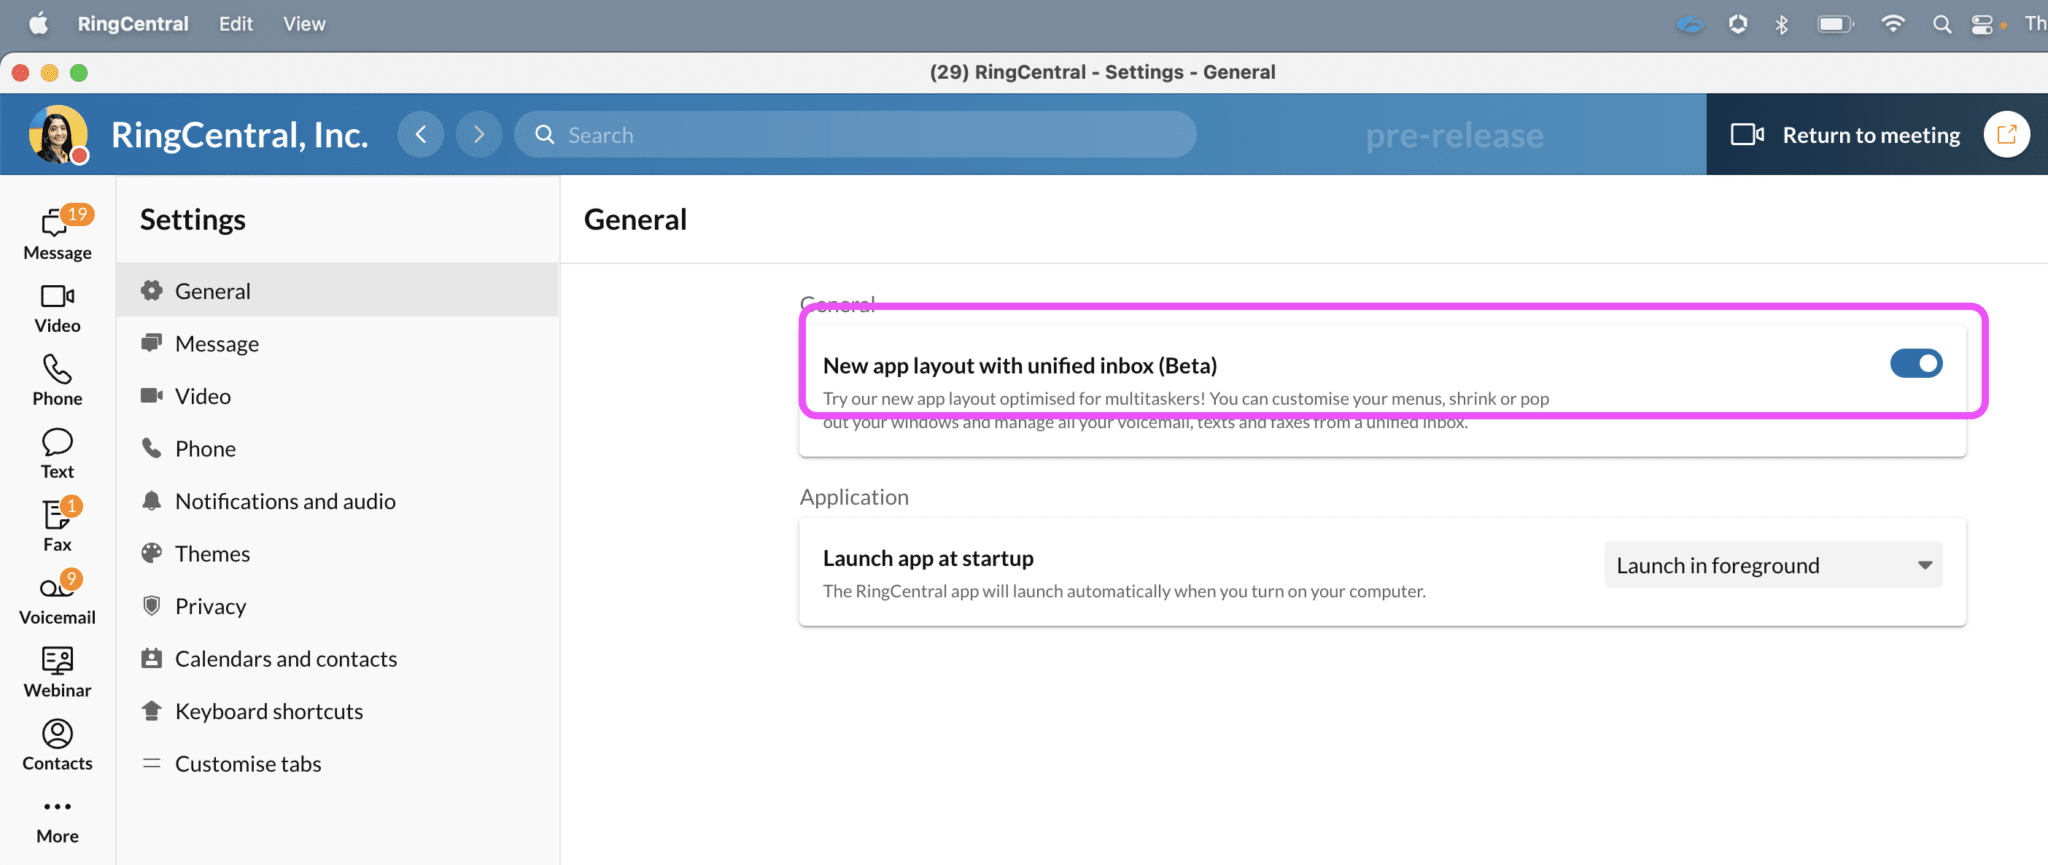Pop out the meeting window icon
2048x865 pixels.
pyautogui.click(x=2006, y=135)
